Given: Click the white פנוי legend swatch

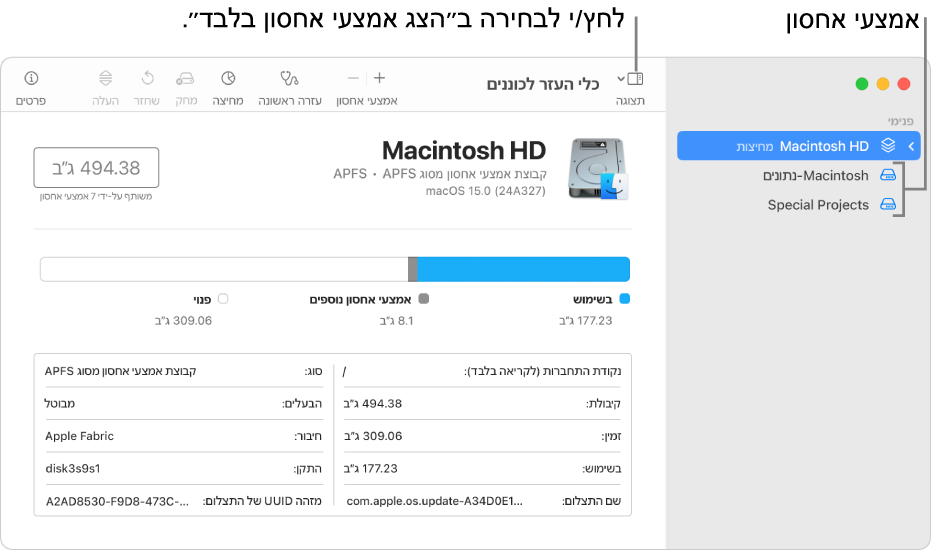Looking at the screenshot, I should (223, 299).
